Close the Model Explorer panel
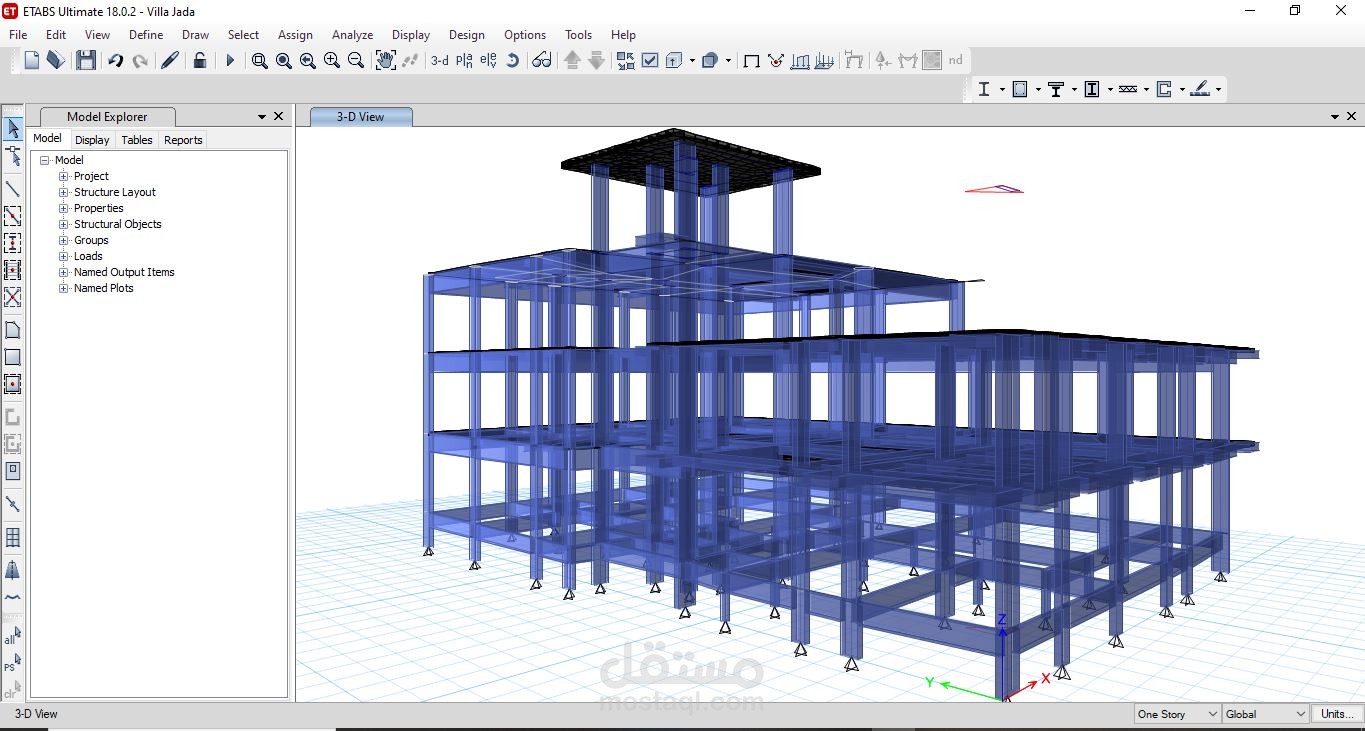Screen dimensions: 1365x731 click(279, 117)
